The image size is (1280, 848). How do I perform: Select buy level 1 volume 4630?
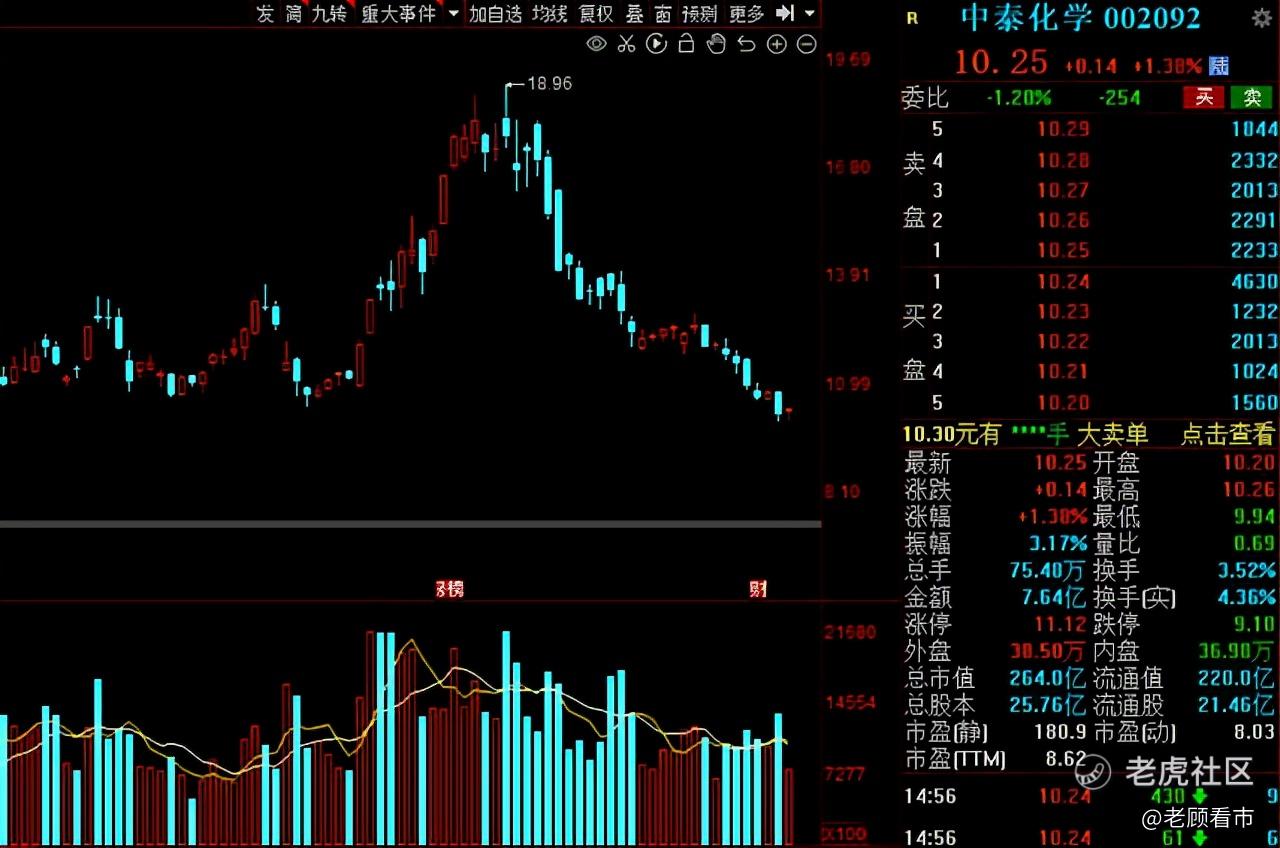[x=1255, y=281]
